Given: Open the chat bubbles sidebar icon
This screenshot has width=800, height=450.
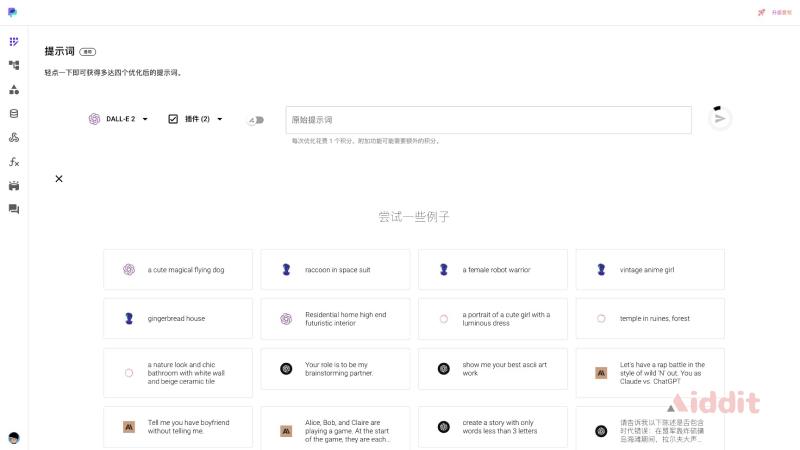Looking at the screenshot, I should 14,209.
